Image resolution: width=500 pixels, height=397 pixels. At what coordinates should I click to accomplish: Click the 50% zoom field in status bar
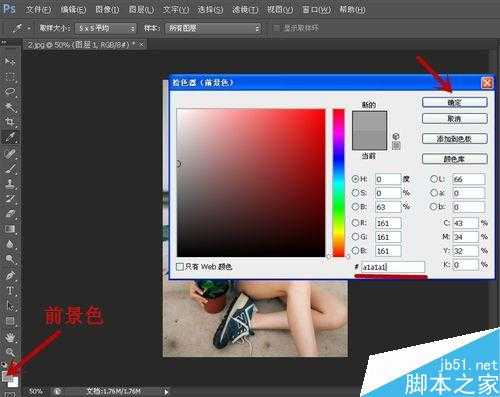(x=36, y=391)
